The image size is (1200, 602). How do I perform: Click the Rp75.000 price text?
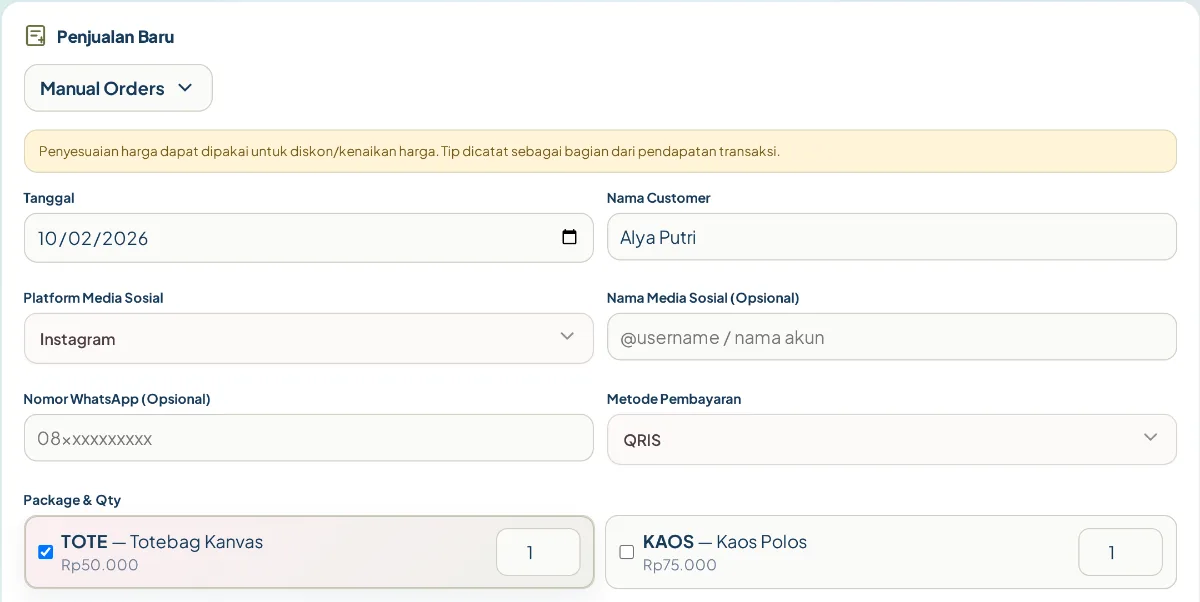click(x=680, y=565)
